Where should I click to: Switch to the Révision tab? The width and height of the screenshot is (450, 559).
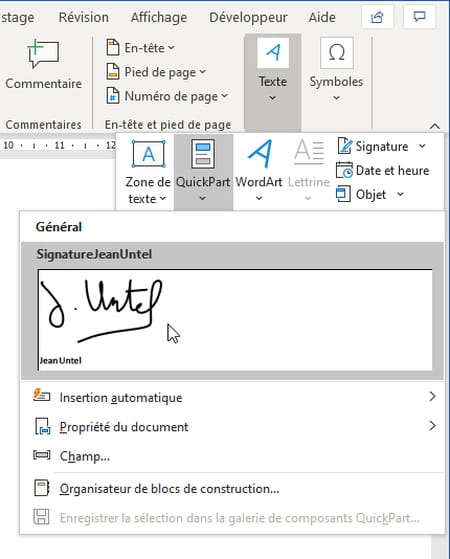tap(83, 17)
